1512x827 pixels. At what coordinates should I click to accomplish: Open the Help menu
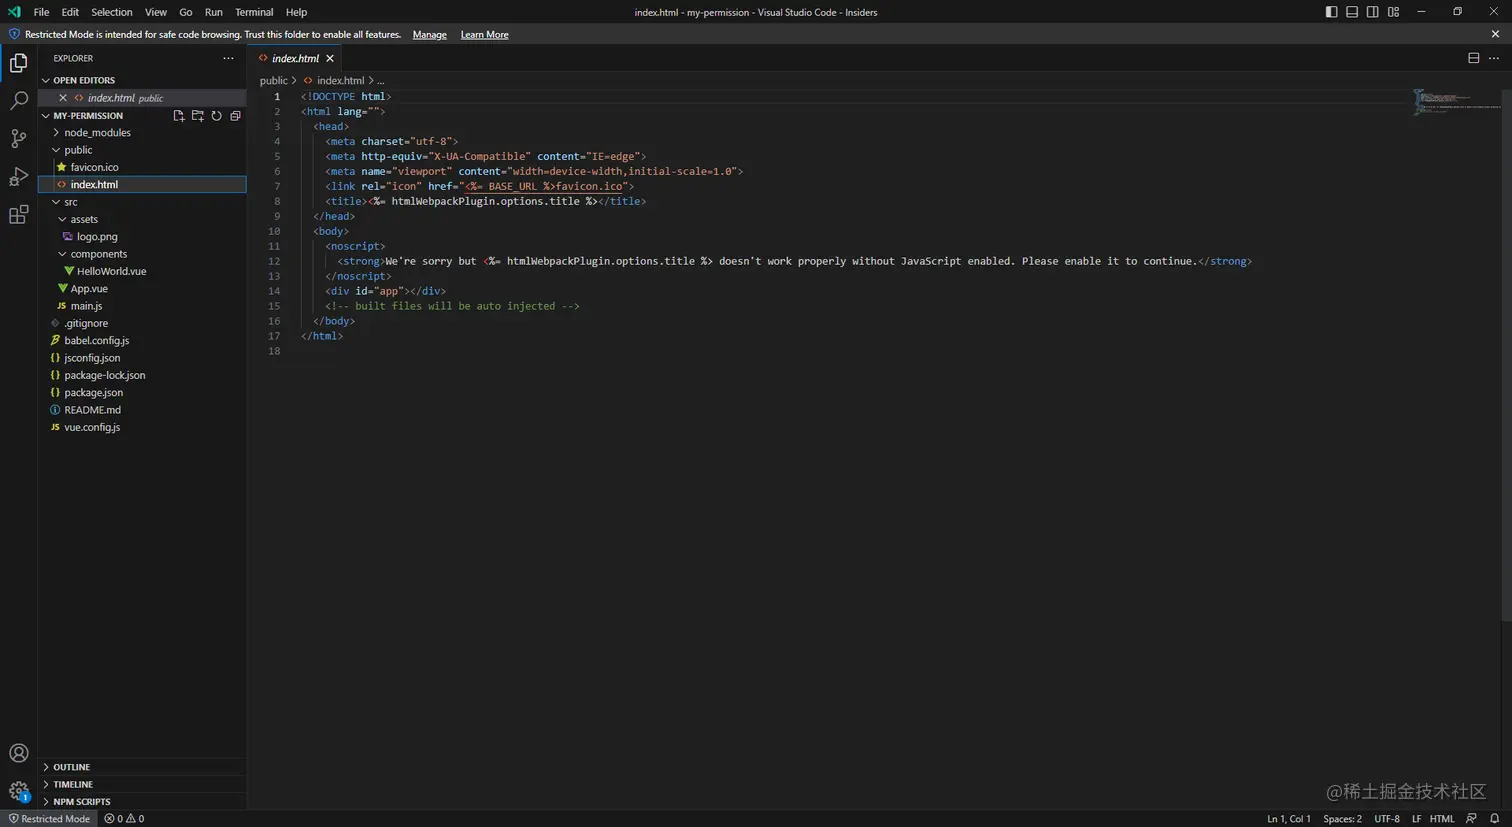pos(296,12)
